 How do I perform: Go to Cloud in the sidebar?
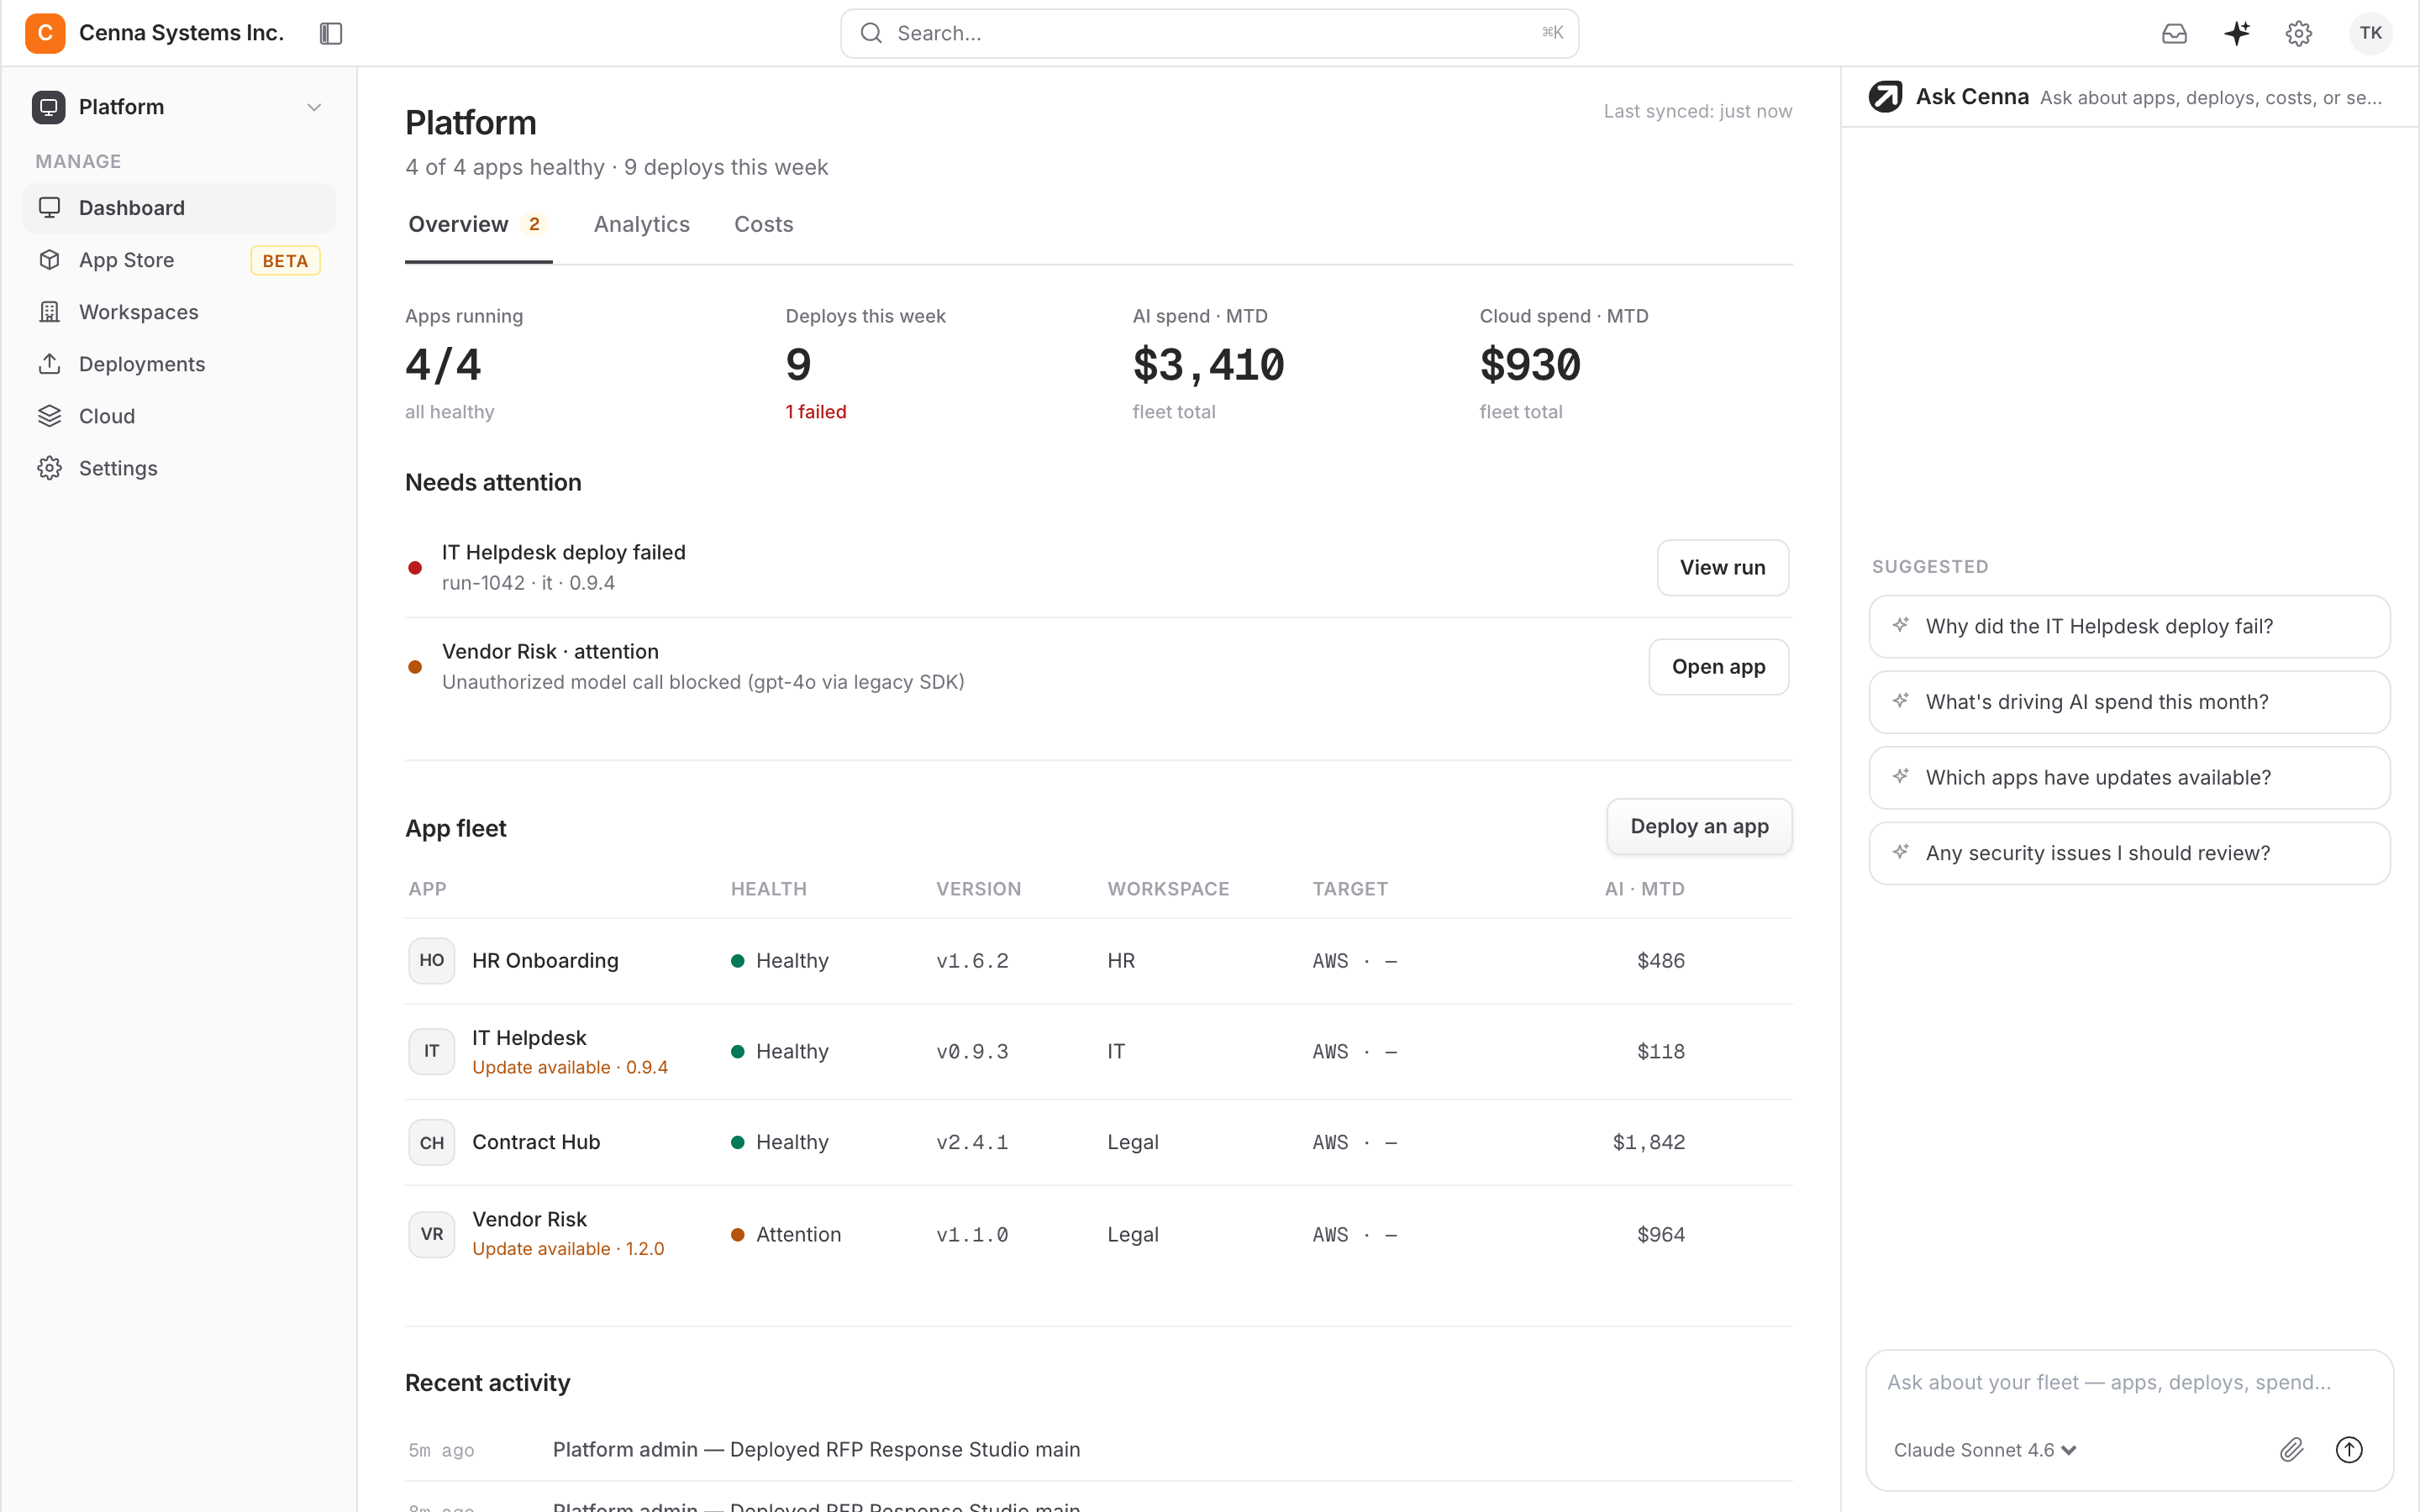[x=179, y=416]
